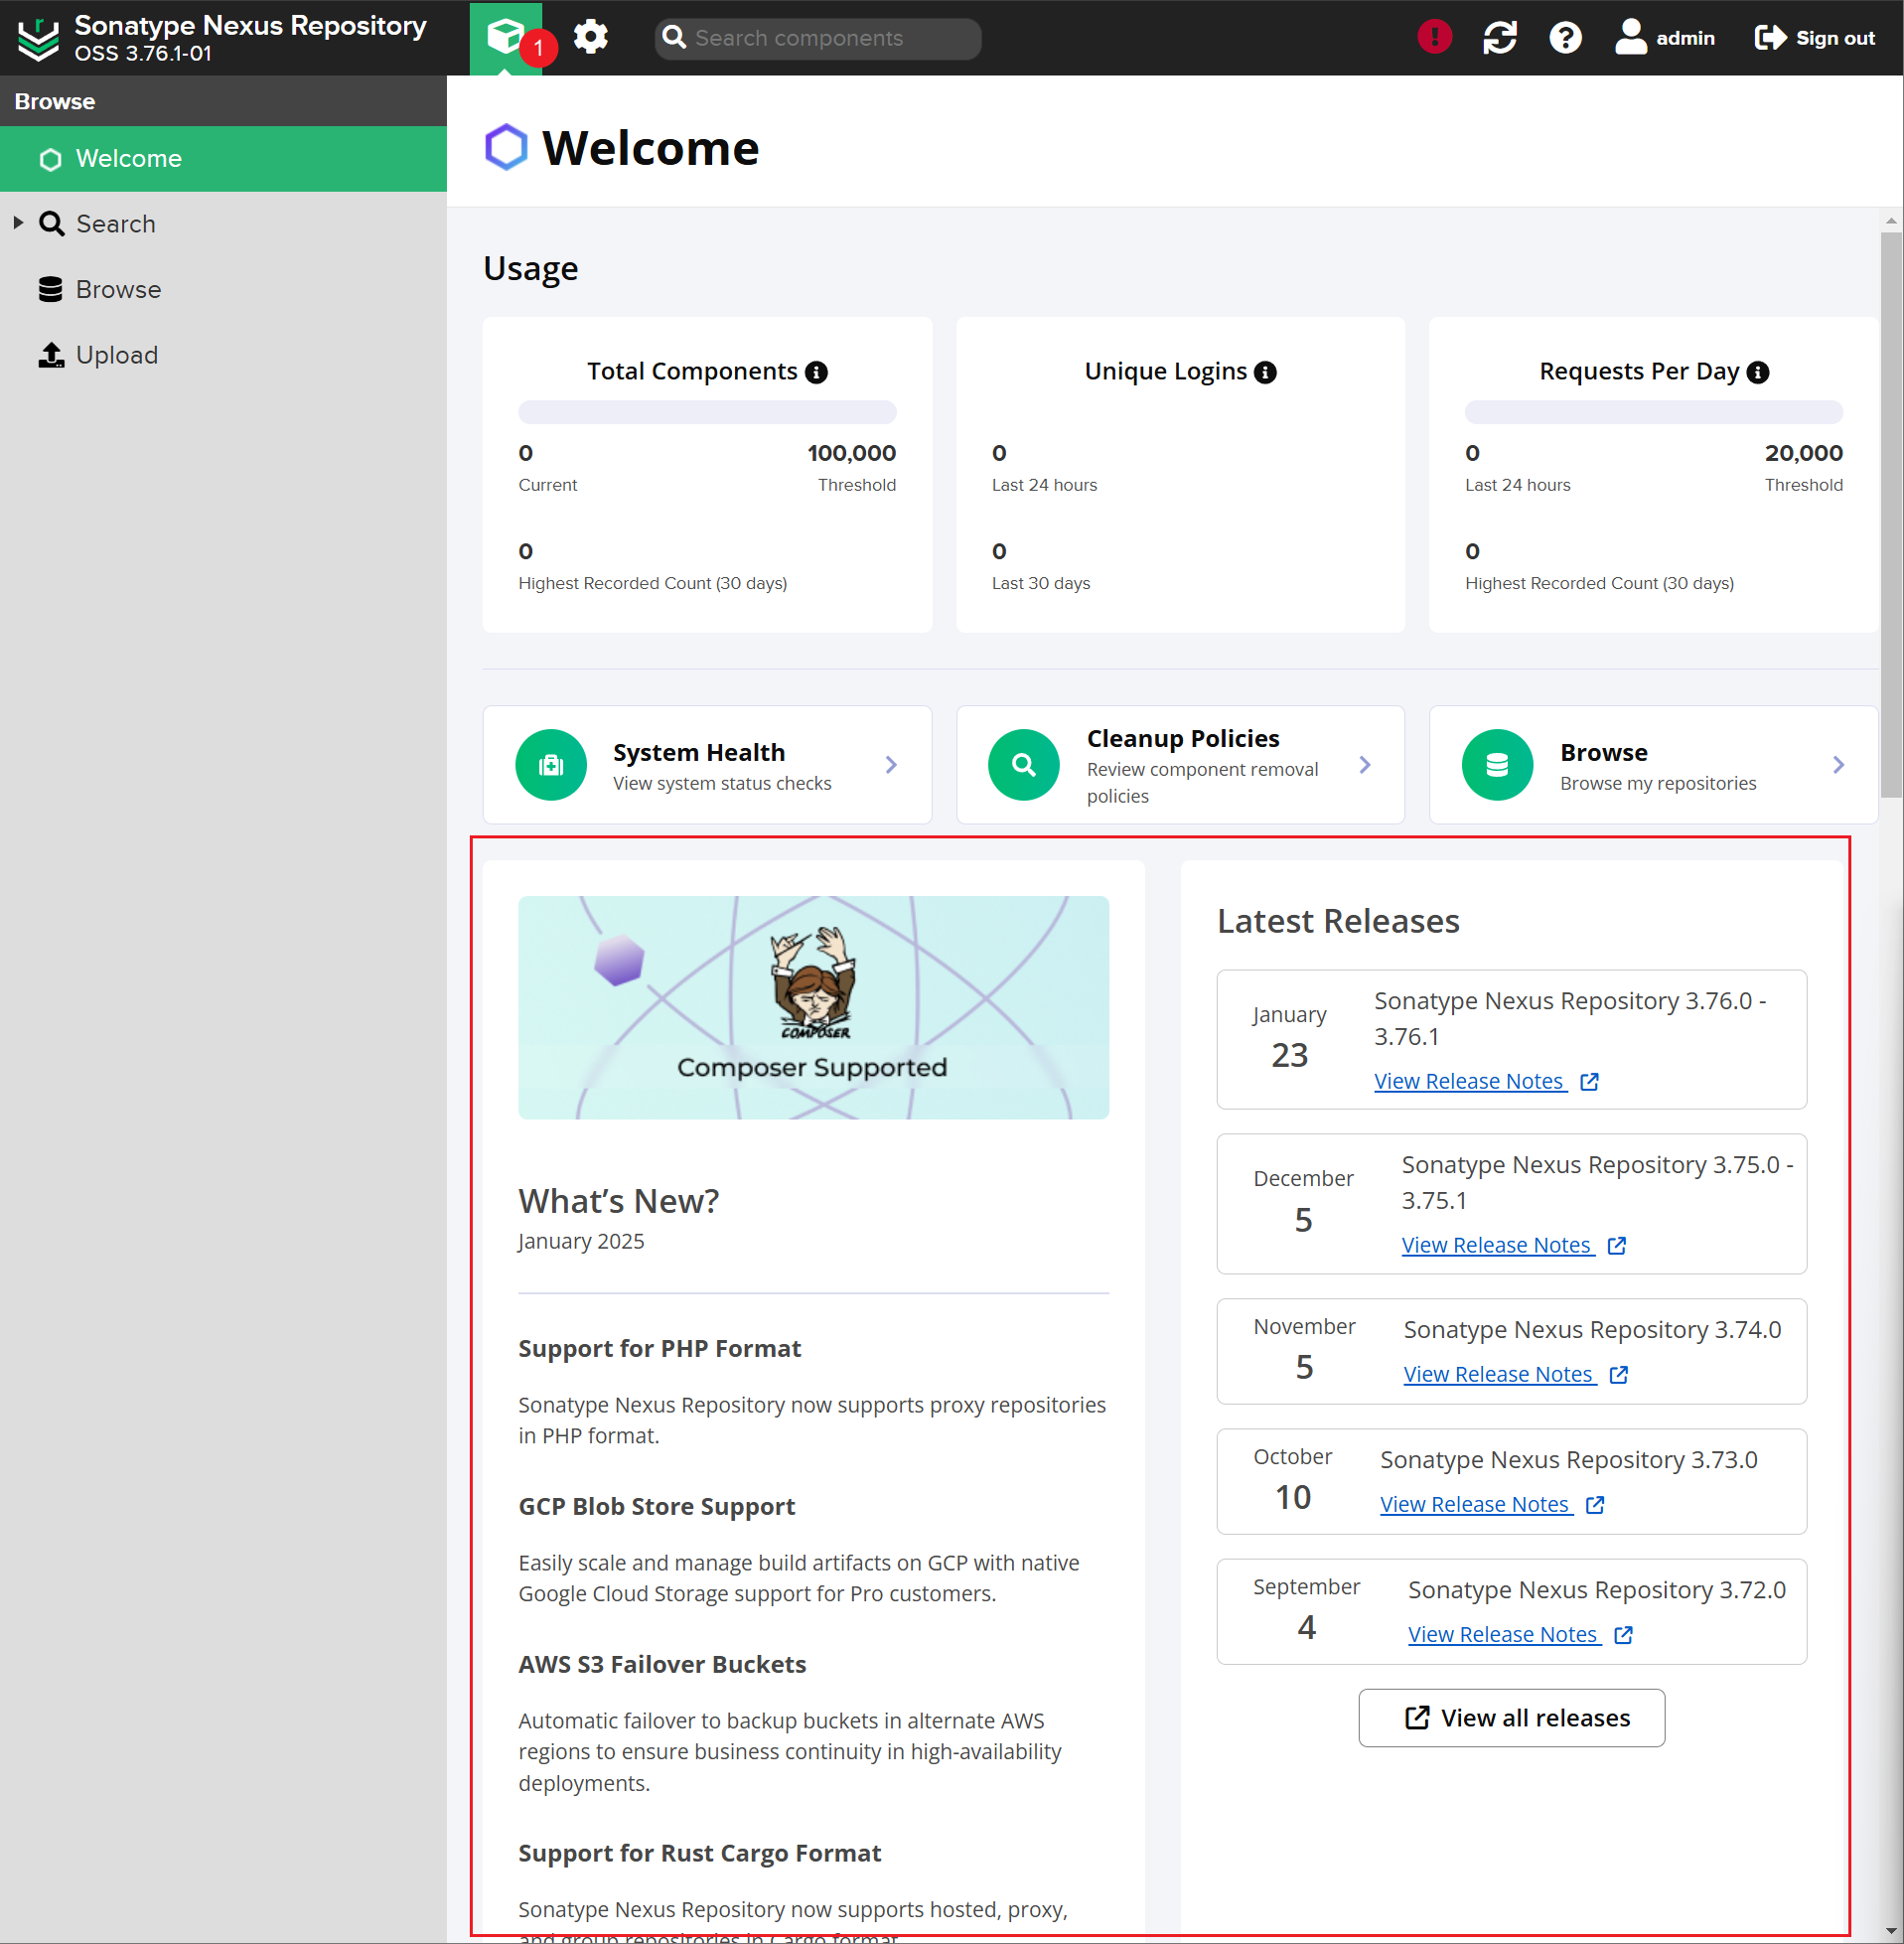The width and height of the screenshot is (1904, 1944).
Task: Click the Total Components usage progress bar
Action: (x=707, y=412)
